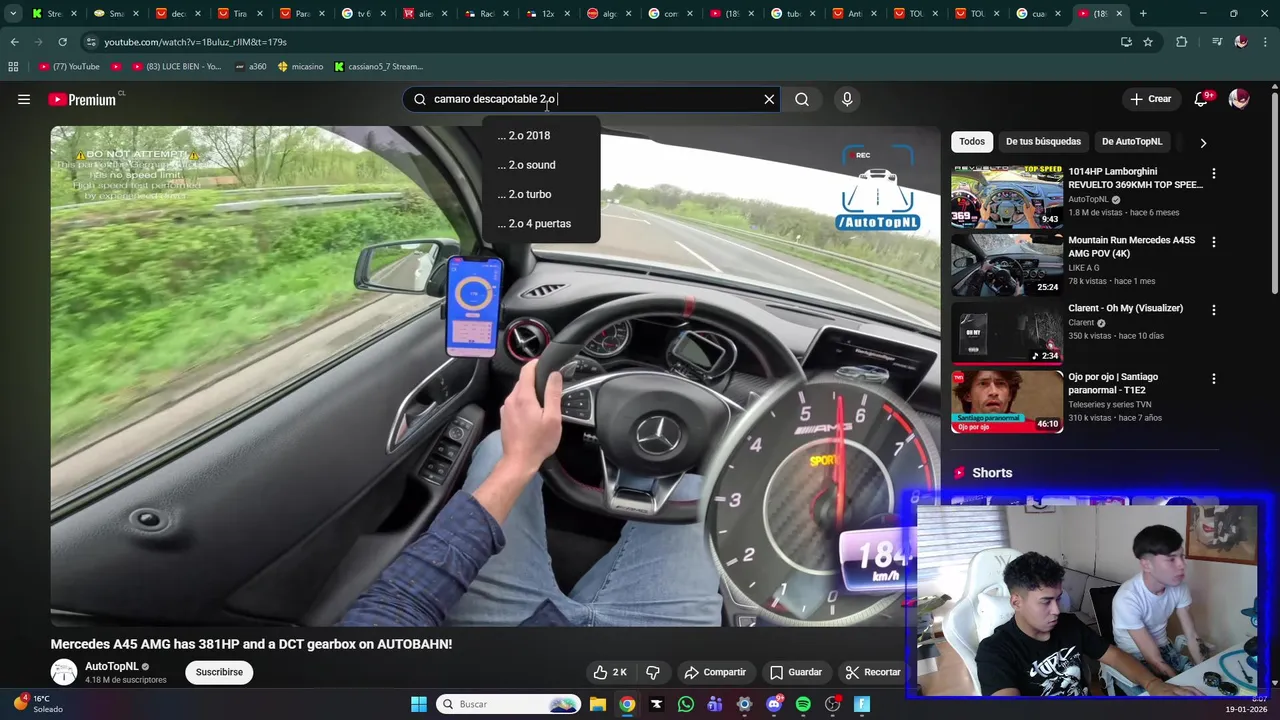The height and width of the screenshot is (720, 1280).
Task: Open the AutoTopNL channel avatar
Action: pyautogui.click(x=64, y=672)
